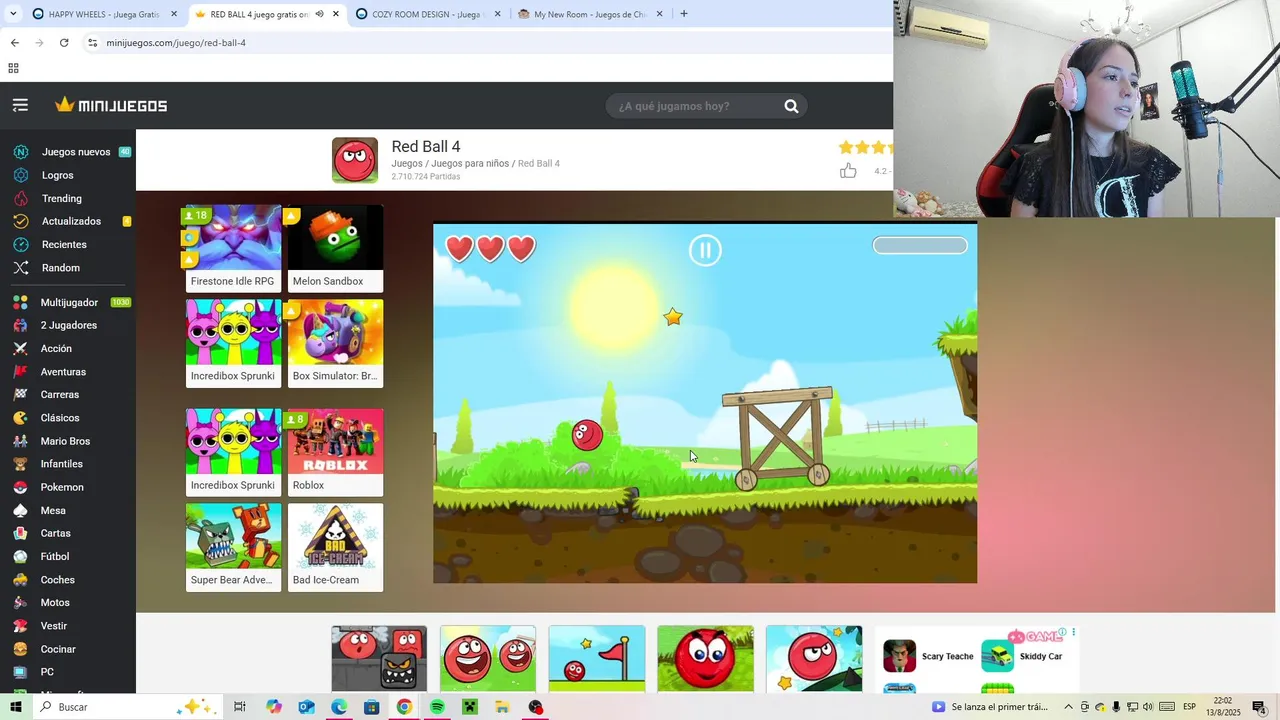Click the Mario Bros category icon
The height and width of the screenshot is (720, 1280).
tap(20, 441)
